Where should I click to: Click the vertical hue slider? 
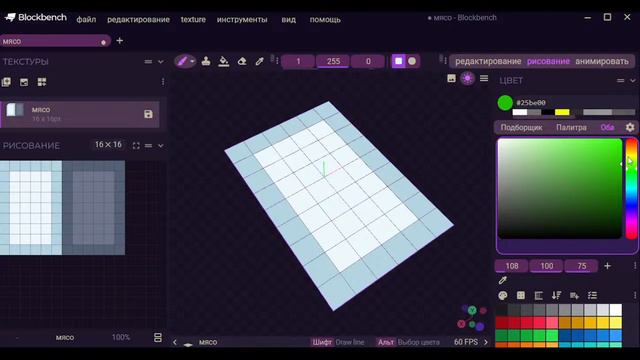(631, 189)
